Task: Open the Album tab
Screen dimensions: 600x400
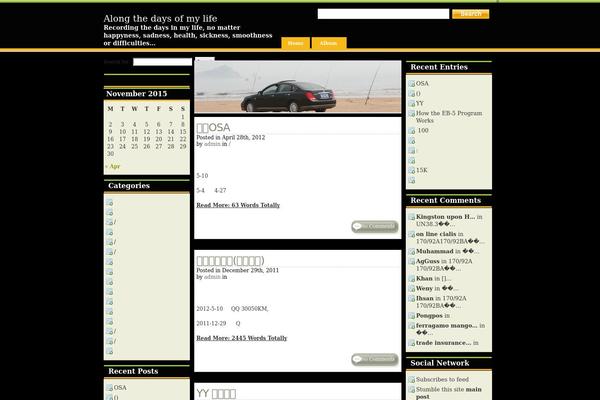Action: (329, 43)
